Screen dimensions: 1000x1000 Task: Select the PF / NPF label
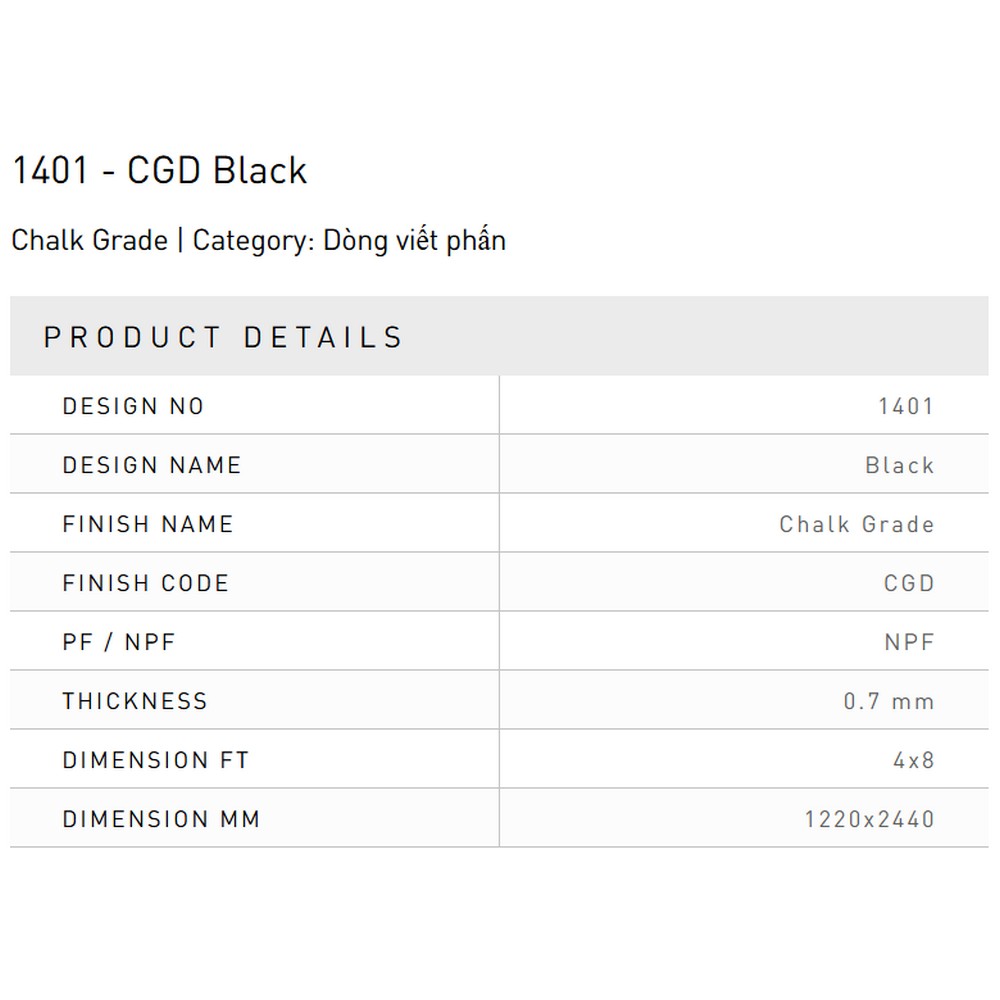[119, 642]
